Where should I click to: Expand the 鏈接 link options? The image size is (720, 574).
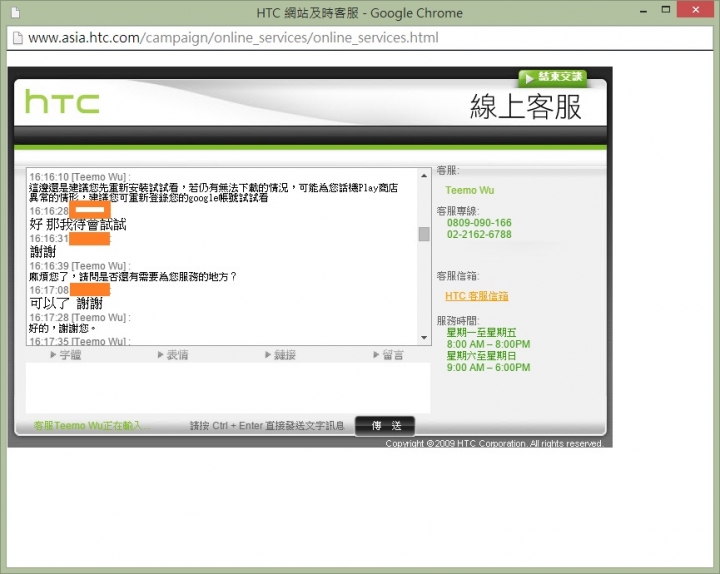point(280,355)
